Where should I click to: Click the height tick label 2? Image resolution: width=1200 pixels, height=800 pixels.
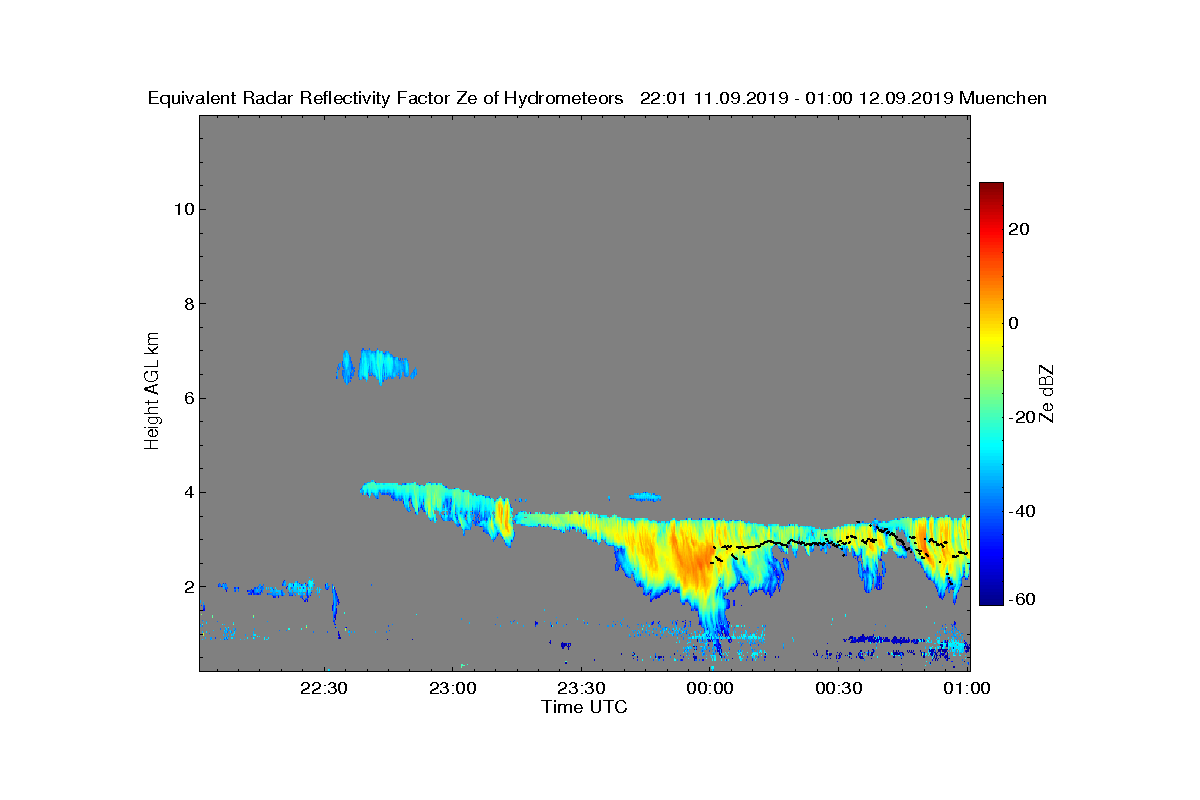(x=187, y=587)
